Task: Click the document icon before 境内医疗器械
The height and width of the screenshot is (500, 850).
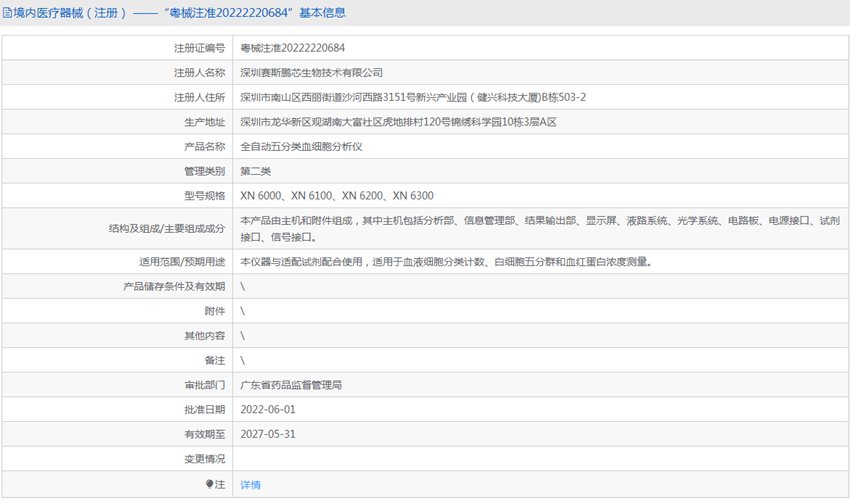Action: pyautogui.click(x=7, y=13)
